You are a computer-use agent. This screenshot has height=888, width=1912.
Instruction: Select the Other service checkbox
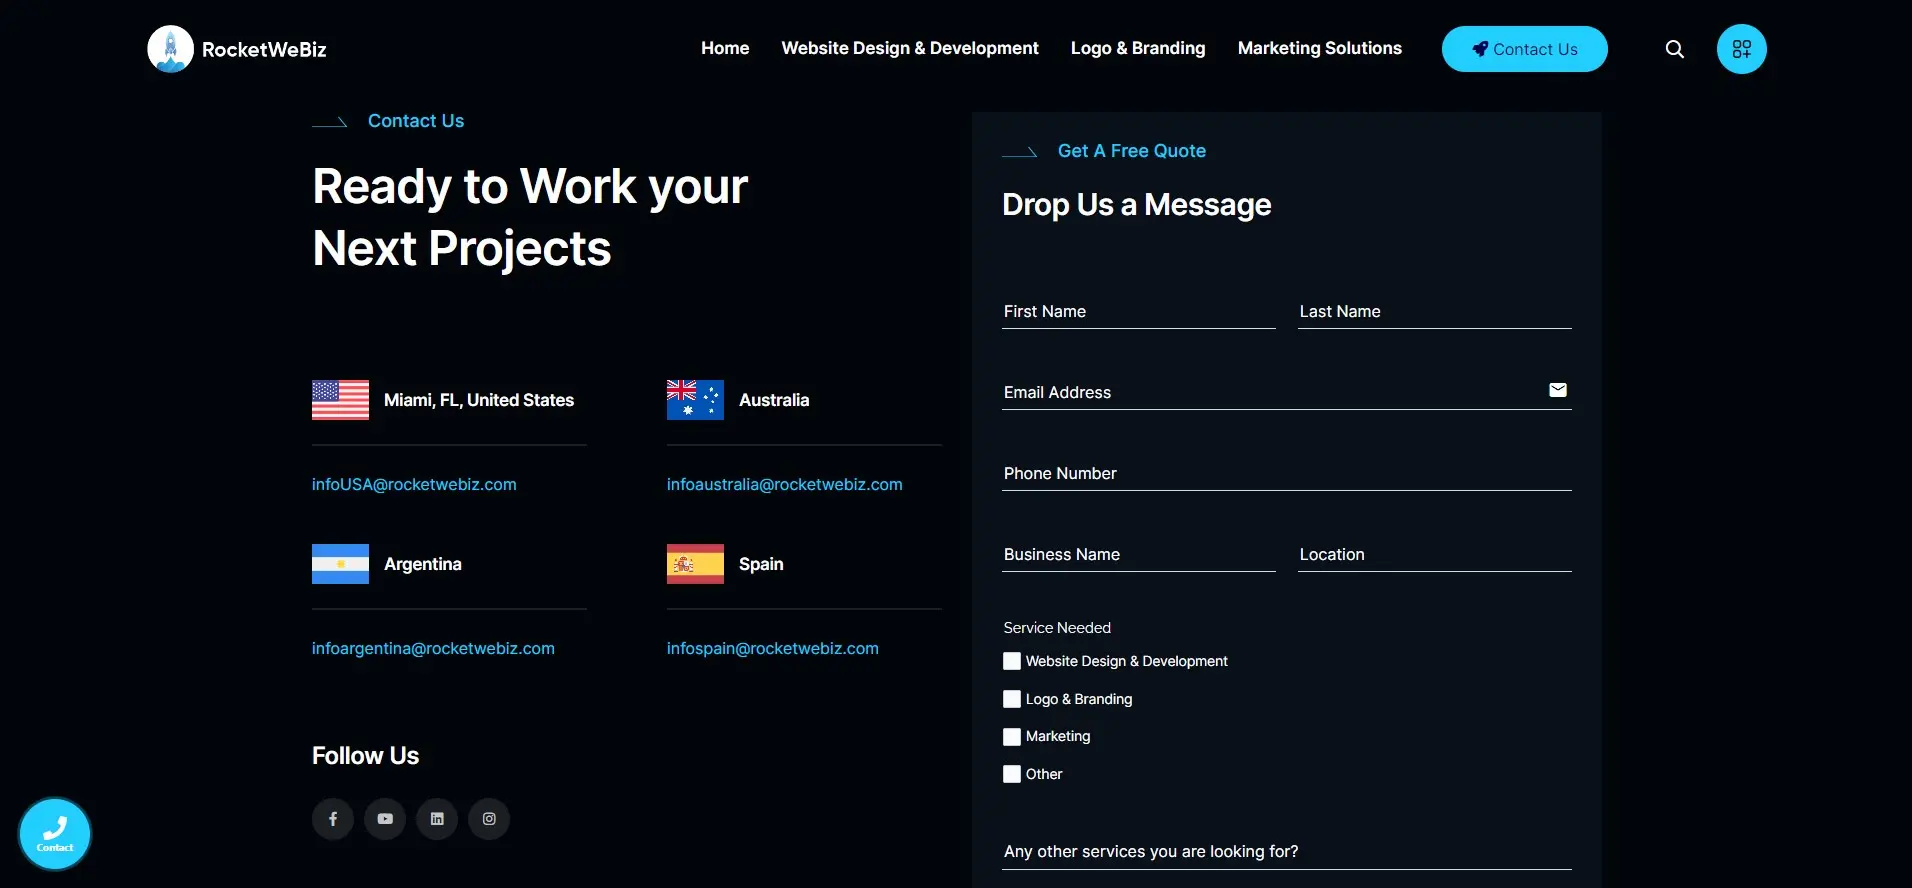pyautogui.click(x=1012, y=774)
